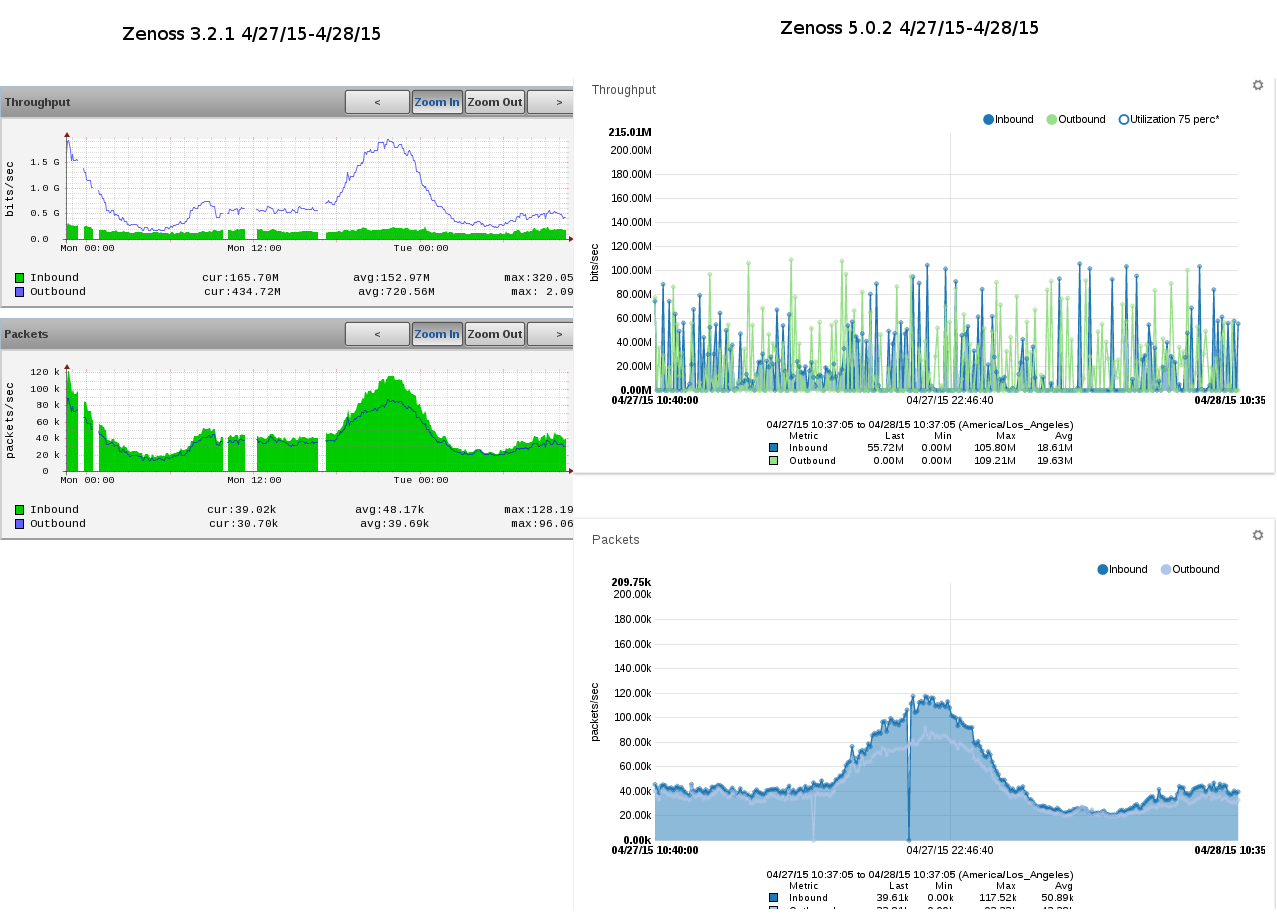The image size is (1277, 914).
Task: Toggle Utilization 75 perc series
Action: pos(1169,119)
